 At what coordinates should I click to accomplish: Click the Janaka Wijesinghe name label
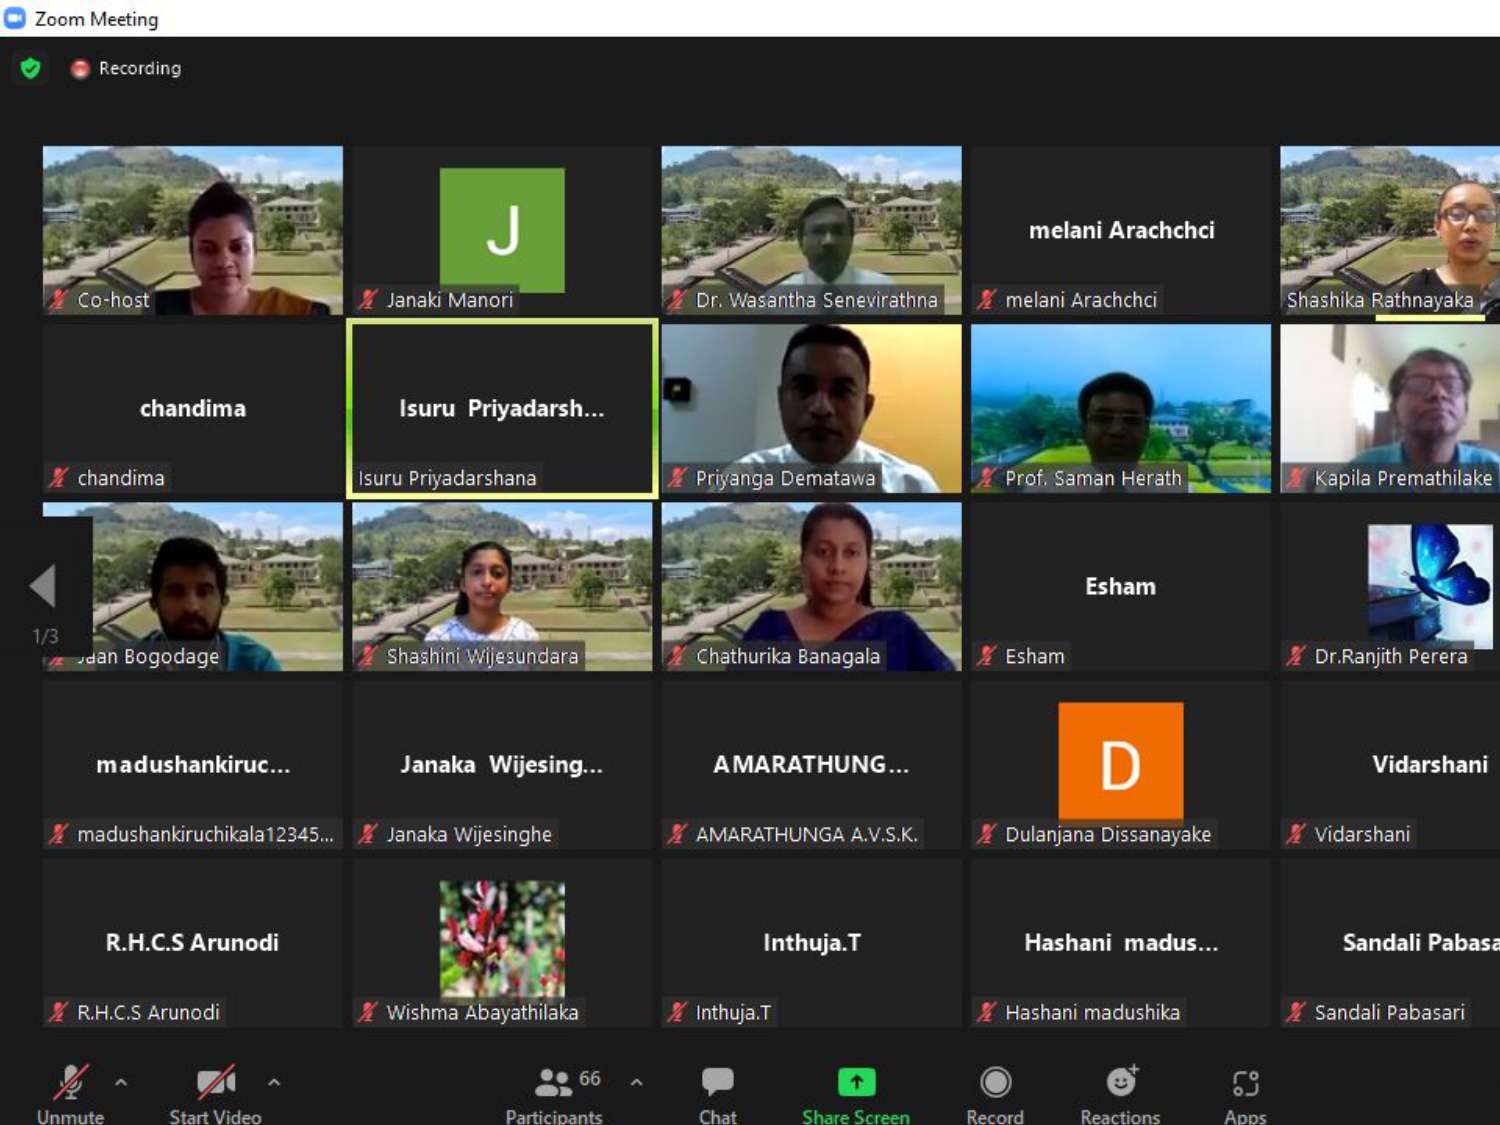click(469, 834)
